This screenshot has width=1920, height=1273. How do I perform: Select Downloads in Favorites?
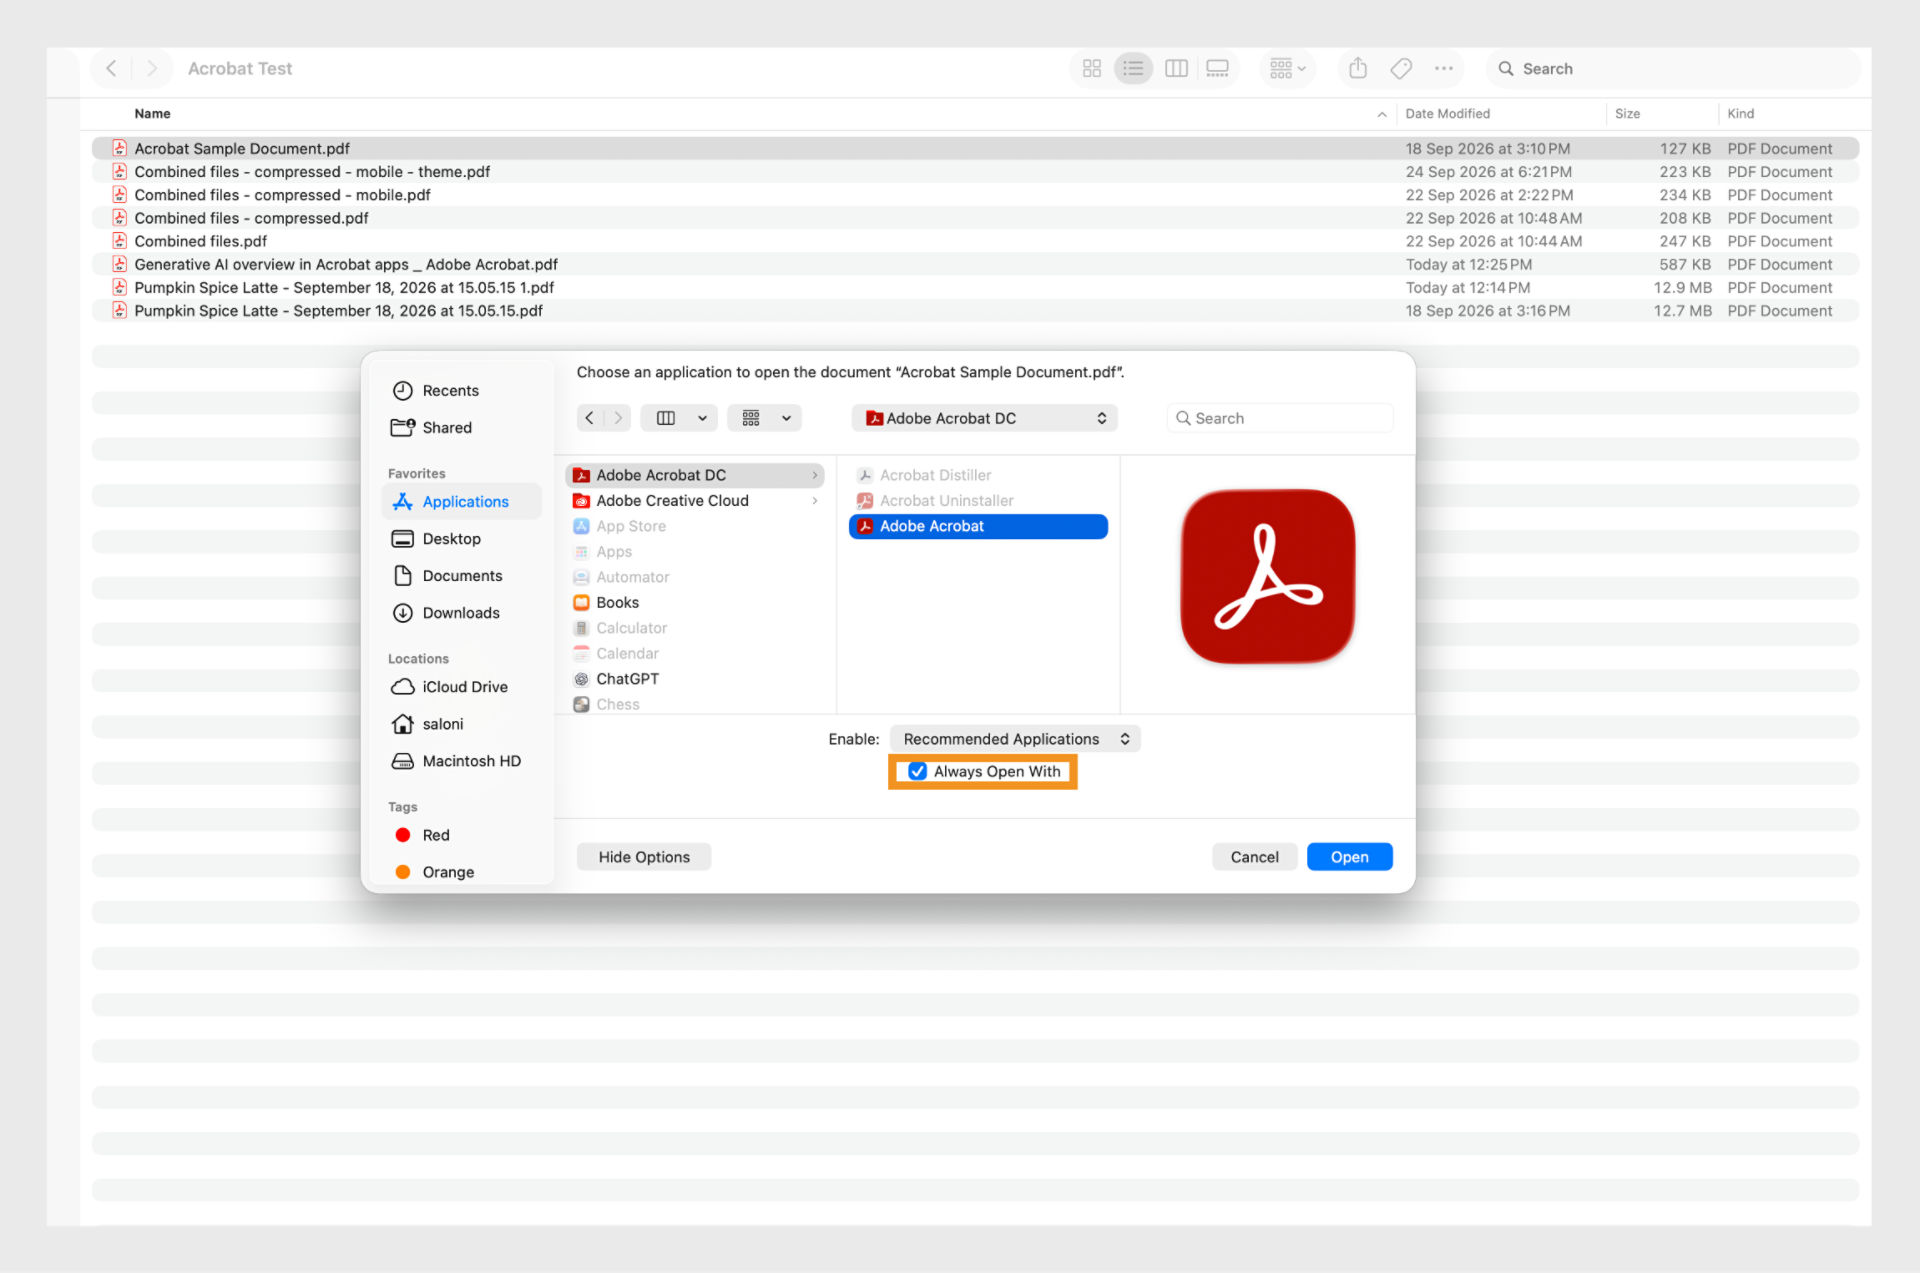click(x=460, y=612)
